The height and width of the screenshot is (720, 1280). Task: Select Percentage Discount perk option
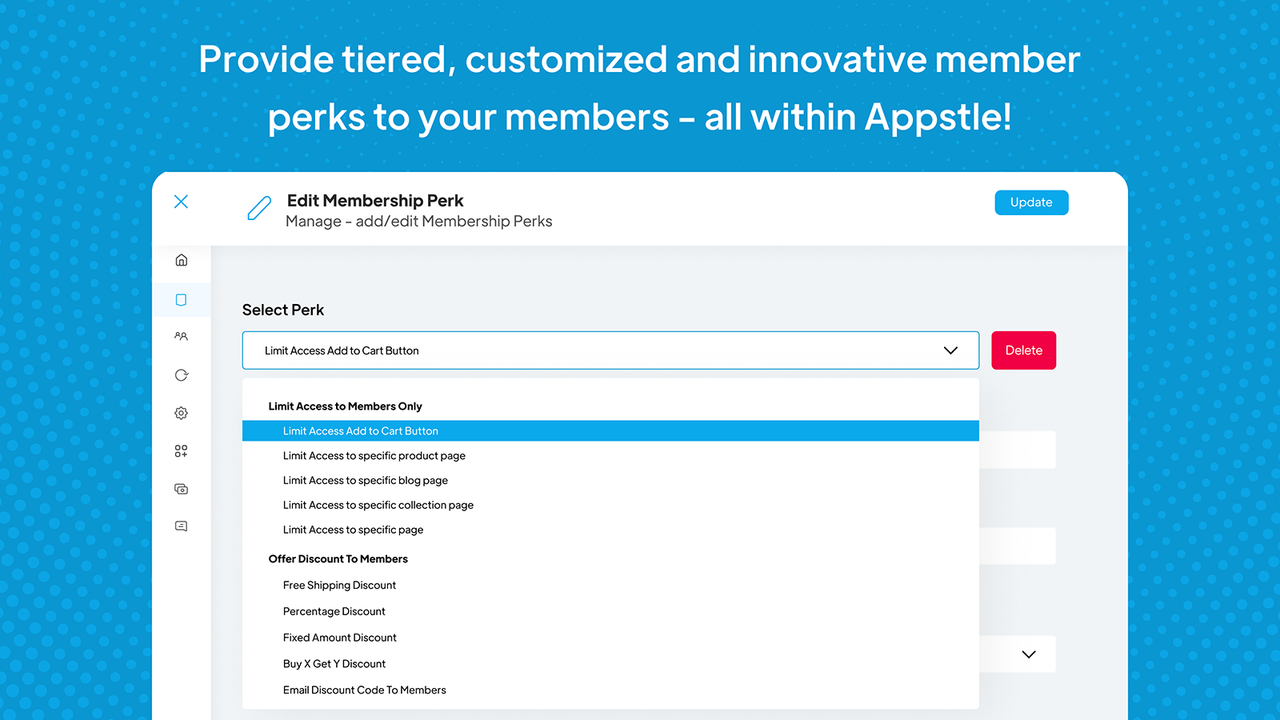334,611
